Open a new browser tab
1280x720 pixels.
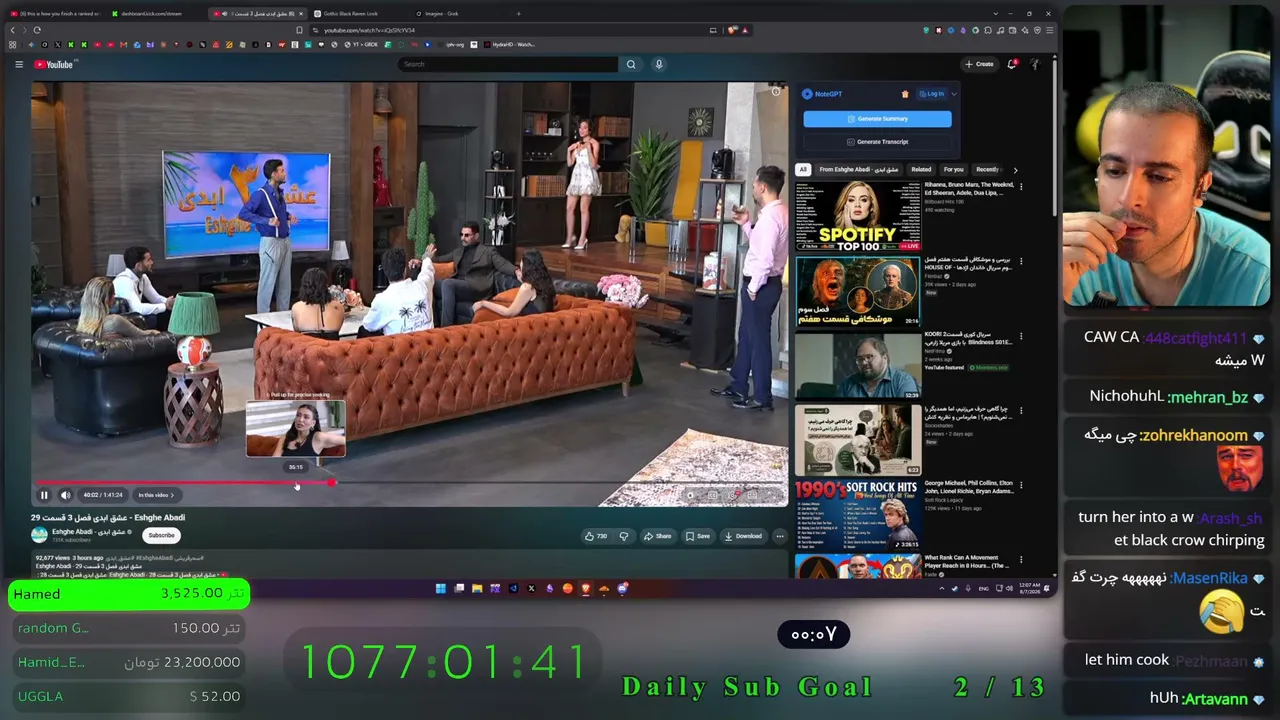pyautogui.click(x=518, y=14)
